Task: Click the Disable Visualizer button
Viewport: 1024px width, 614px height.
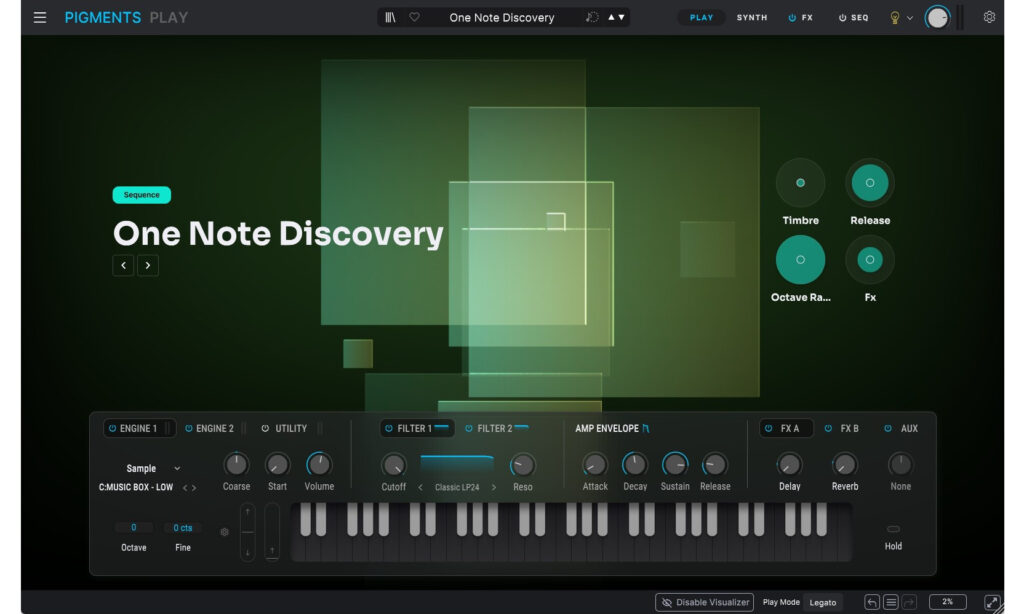Action: point(705,602)
